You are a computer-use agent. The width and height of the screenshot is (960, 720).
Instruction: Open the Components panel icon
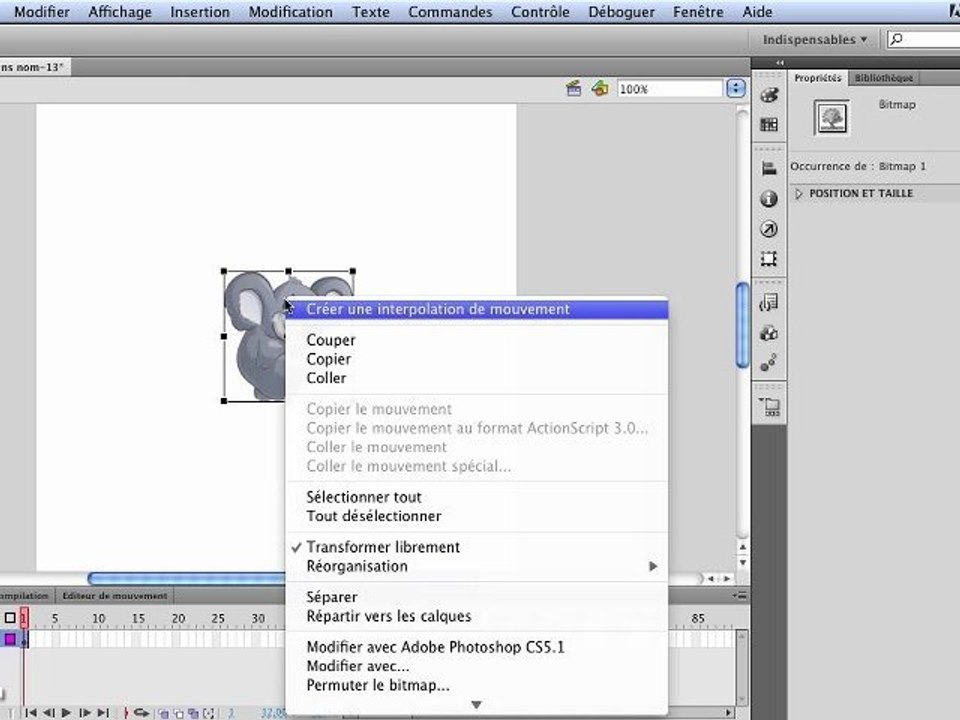click(769, 333)
